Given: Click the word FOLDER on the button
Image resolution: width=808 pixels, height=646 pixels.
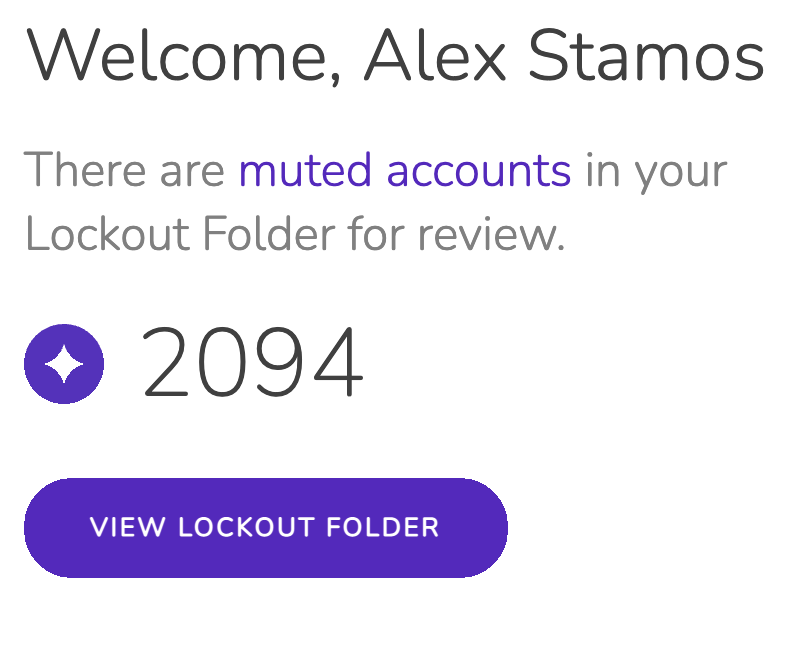Looking at the screenshot, I should pos(391,528).
